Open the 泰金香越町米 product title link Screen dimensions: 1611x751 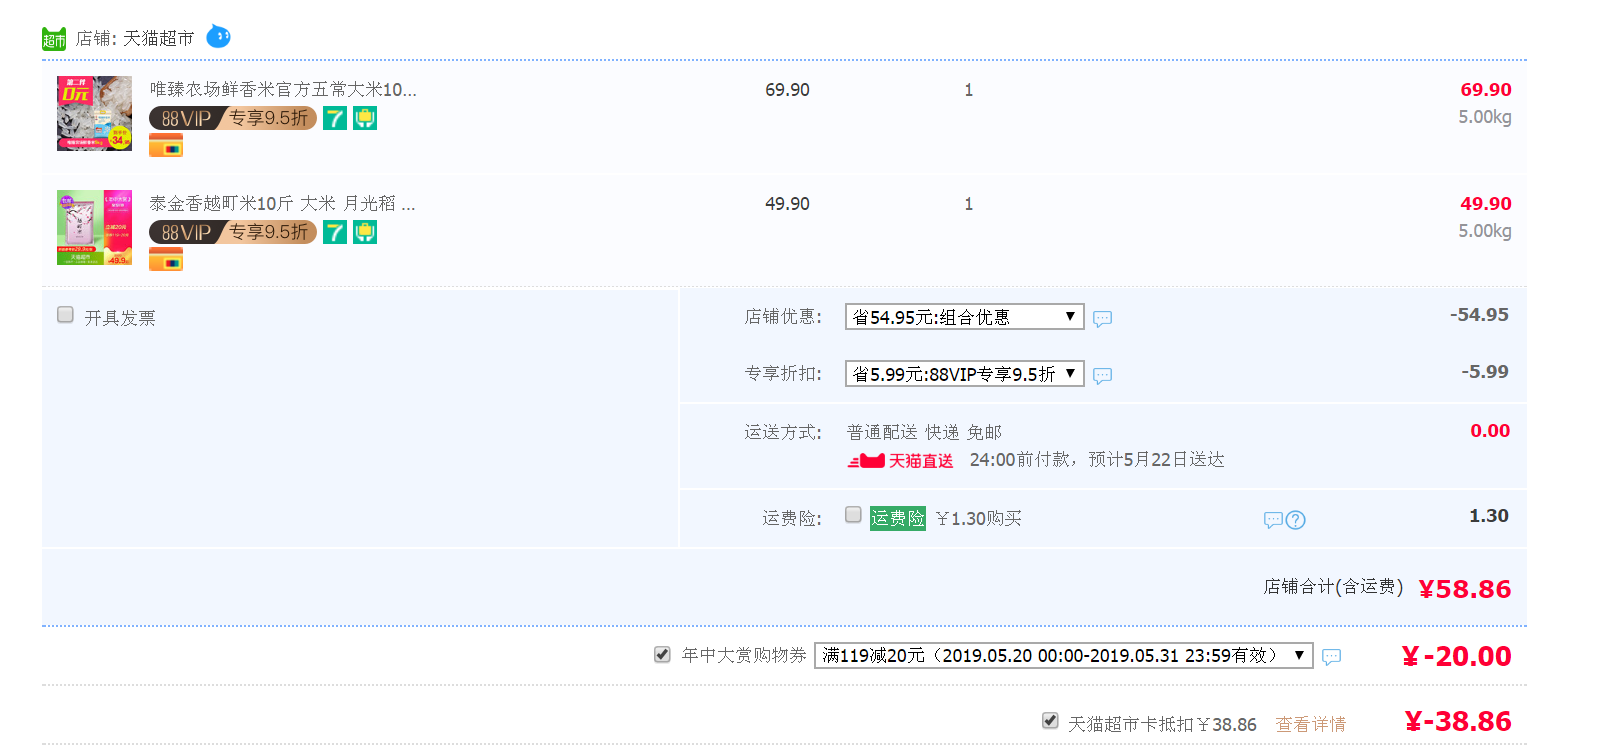[x=282, y=204]
